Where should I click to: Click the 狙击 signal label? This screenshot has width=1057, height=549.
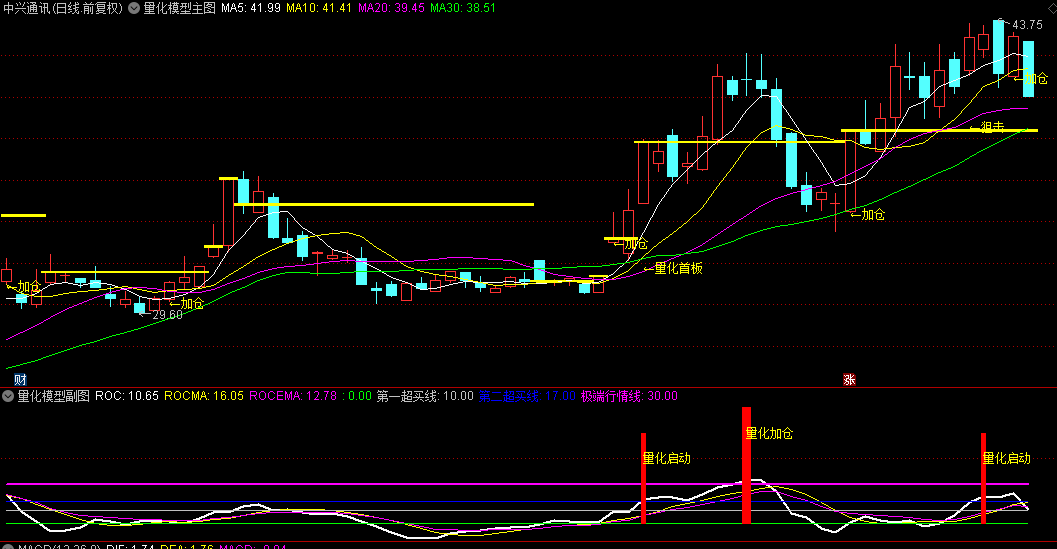(x=988, y=127)
